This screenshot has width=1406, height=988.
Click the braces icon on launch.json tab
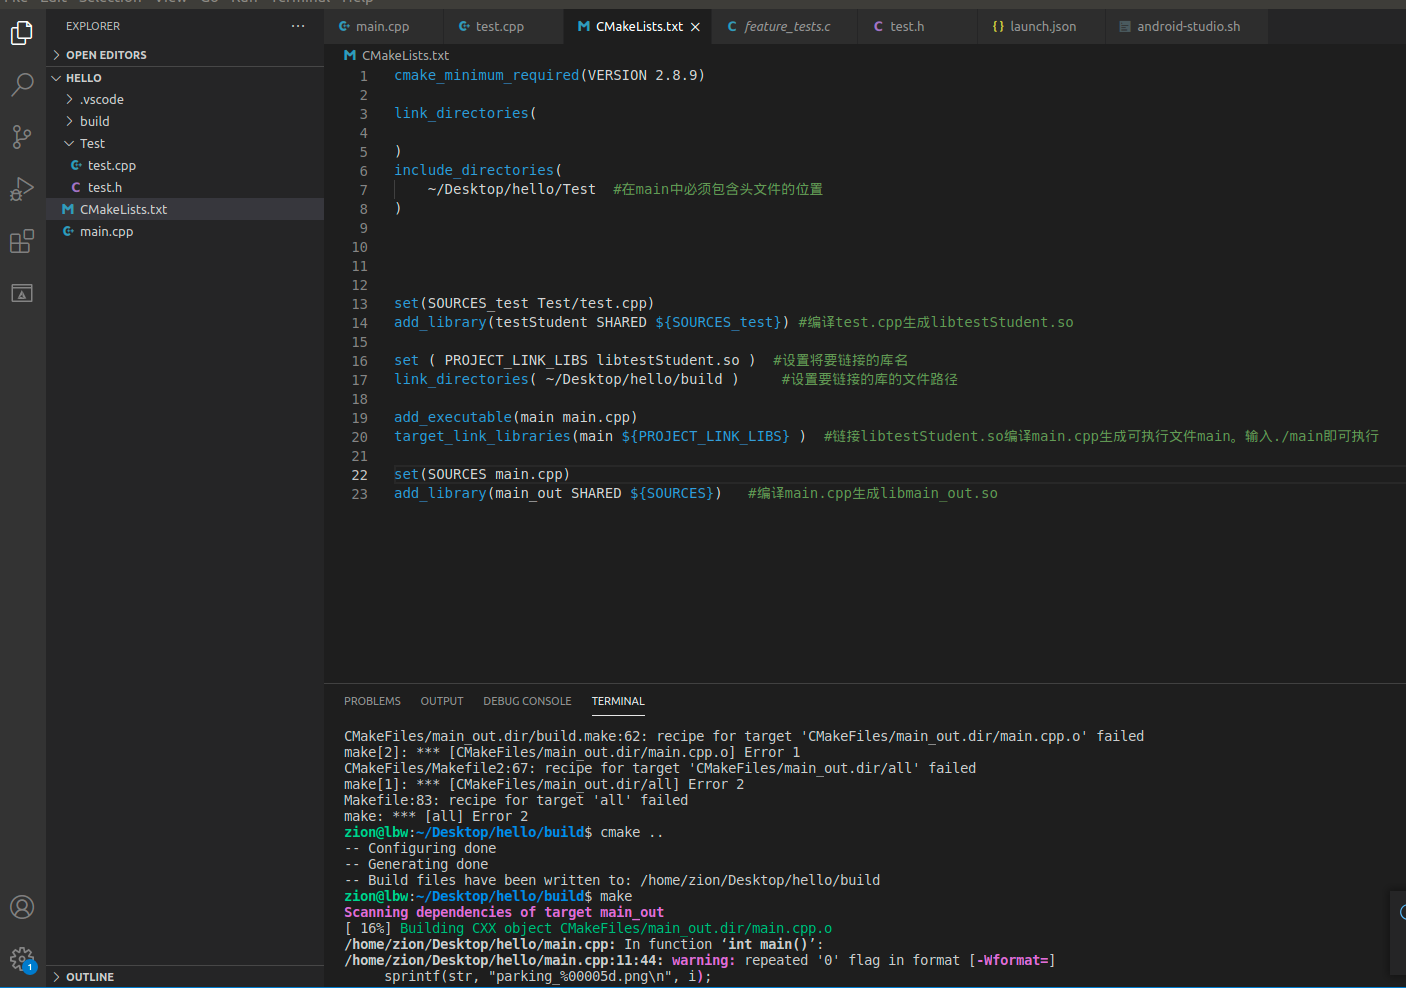(x=998, y=27)
